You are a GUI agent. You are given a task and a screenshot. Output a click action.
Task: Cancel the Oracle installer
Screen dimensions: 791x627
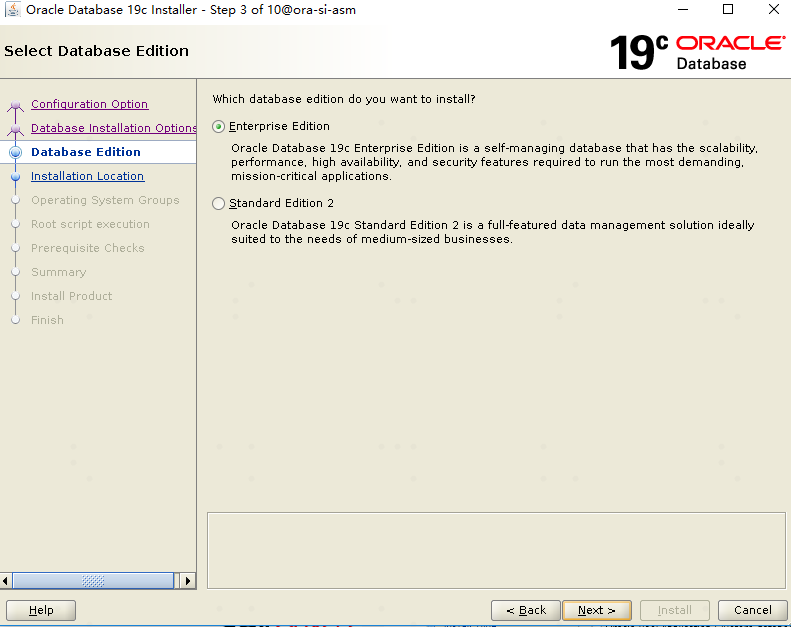coord(752,610)
